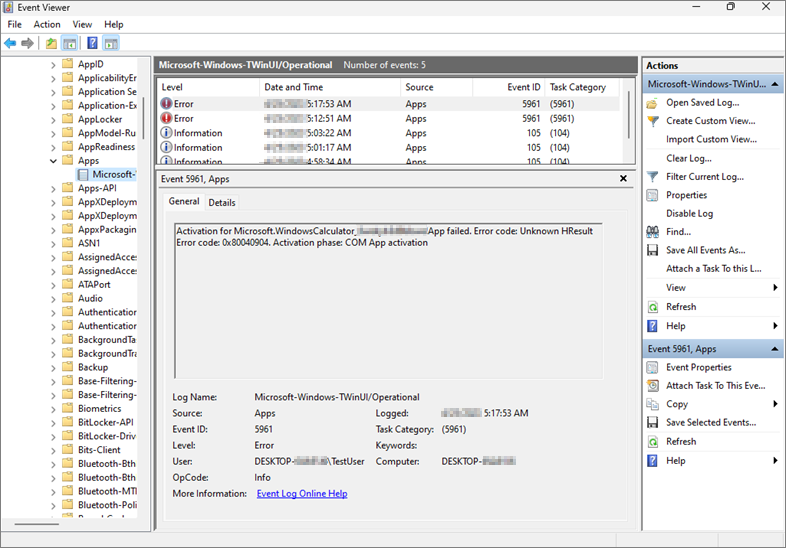Open the Action menu

click(x=47, y=24)
